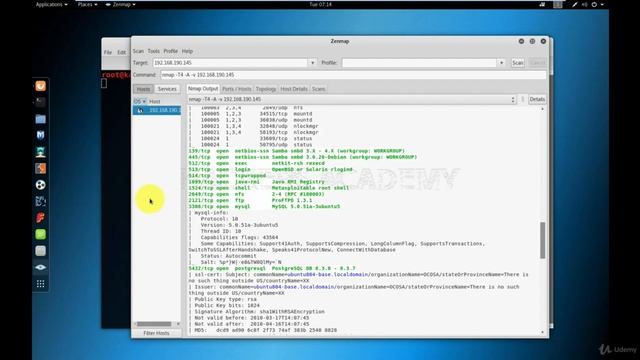Select host 192.168.190 in the hosts list

157,110
